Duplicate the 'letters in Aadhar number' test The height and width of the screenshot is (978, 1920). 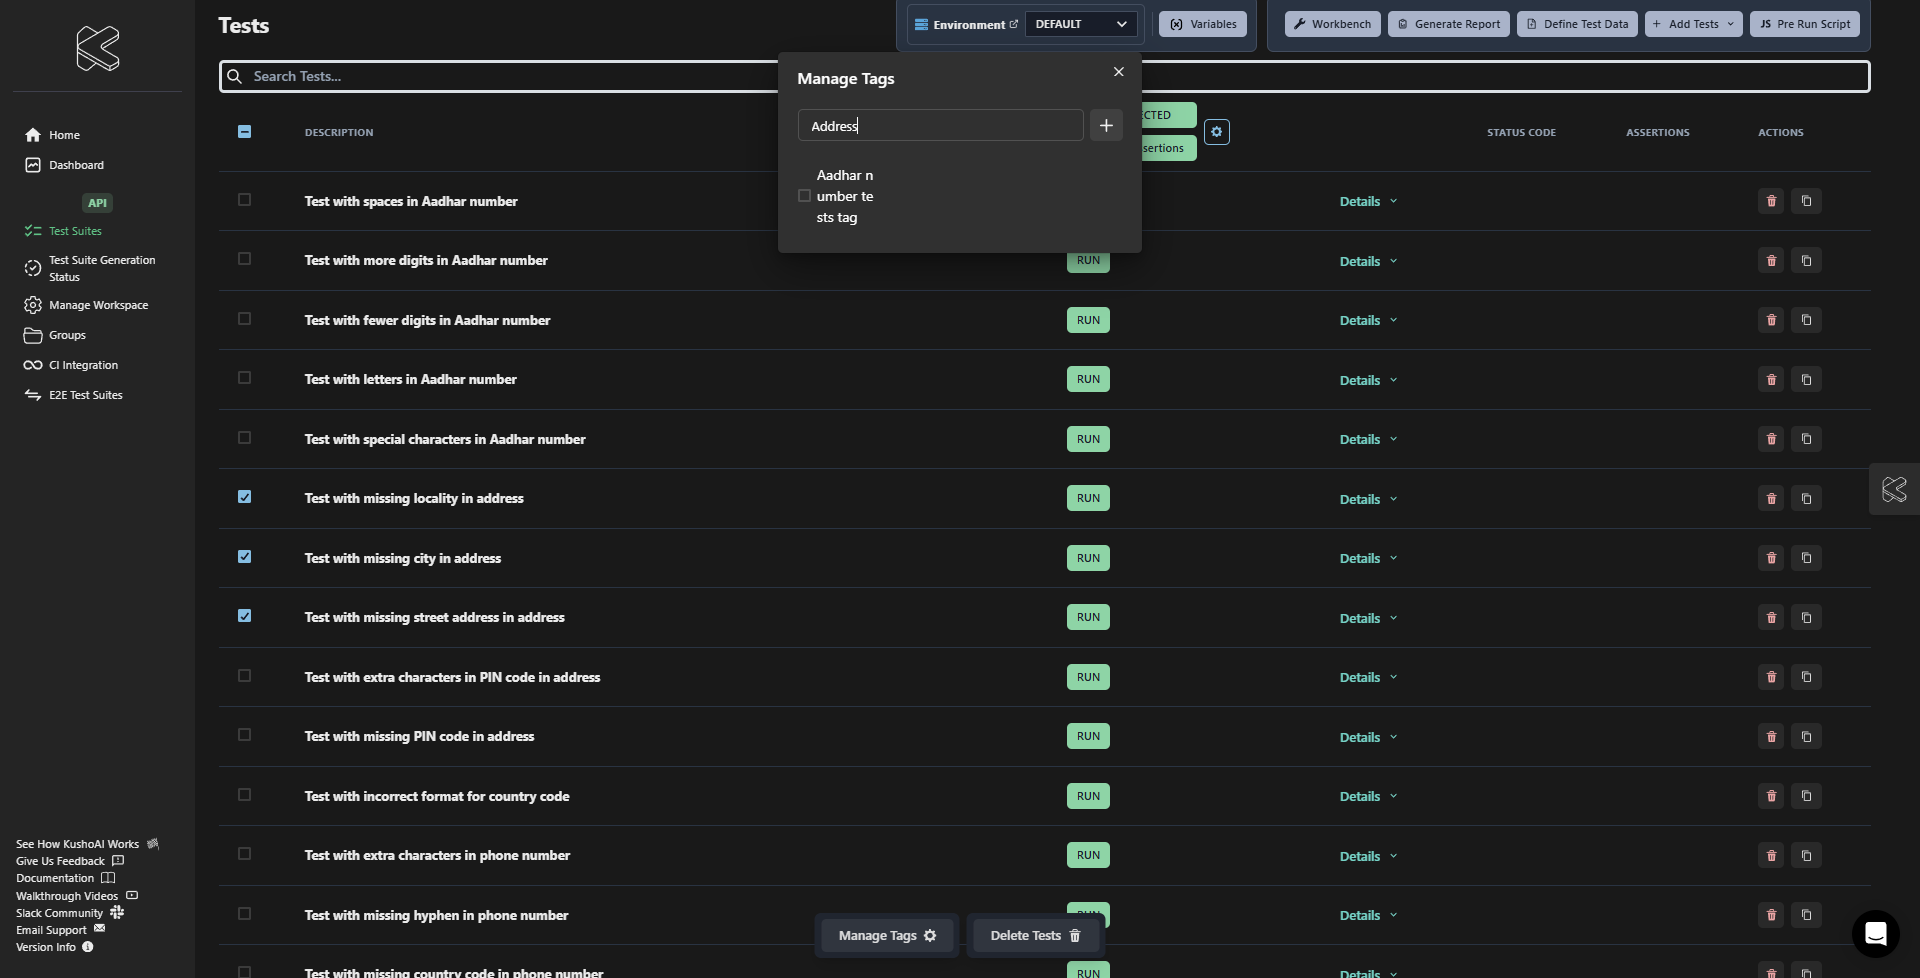[x=1806, y=380]
